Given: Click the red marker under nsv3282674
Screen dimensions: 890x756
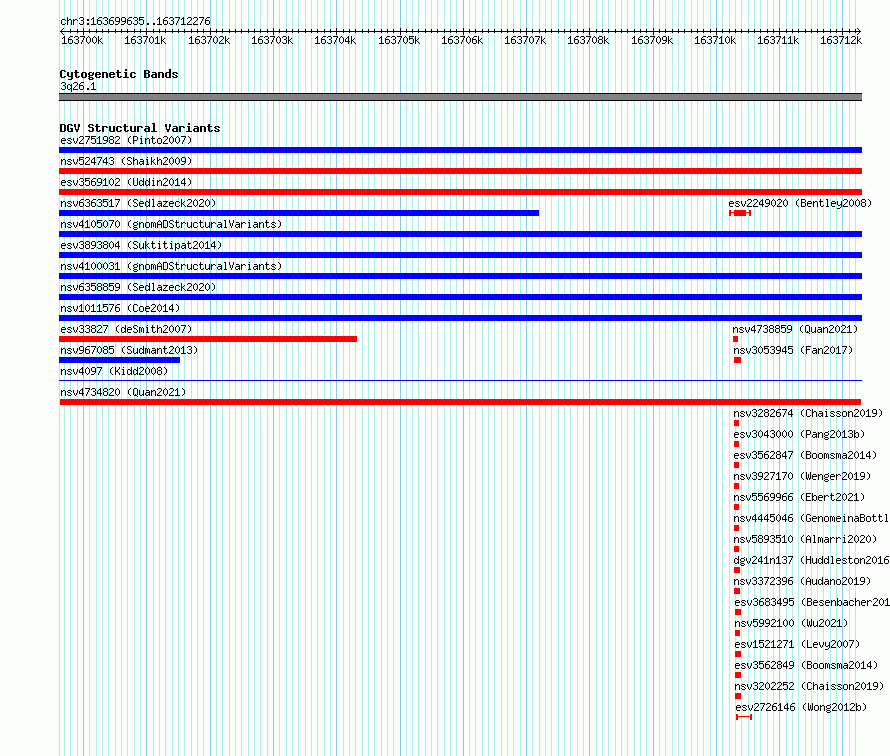Looking at the screenshot, I should click(x=736, y=423).
